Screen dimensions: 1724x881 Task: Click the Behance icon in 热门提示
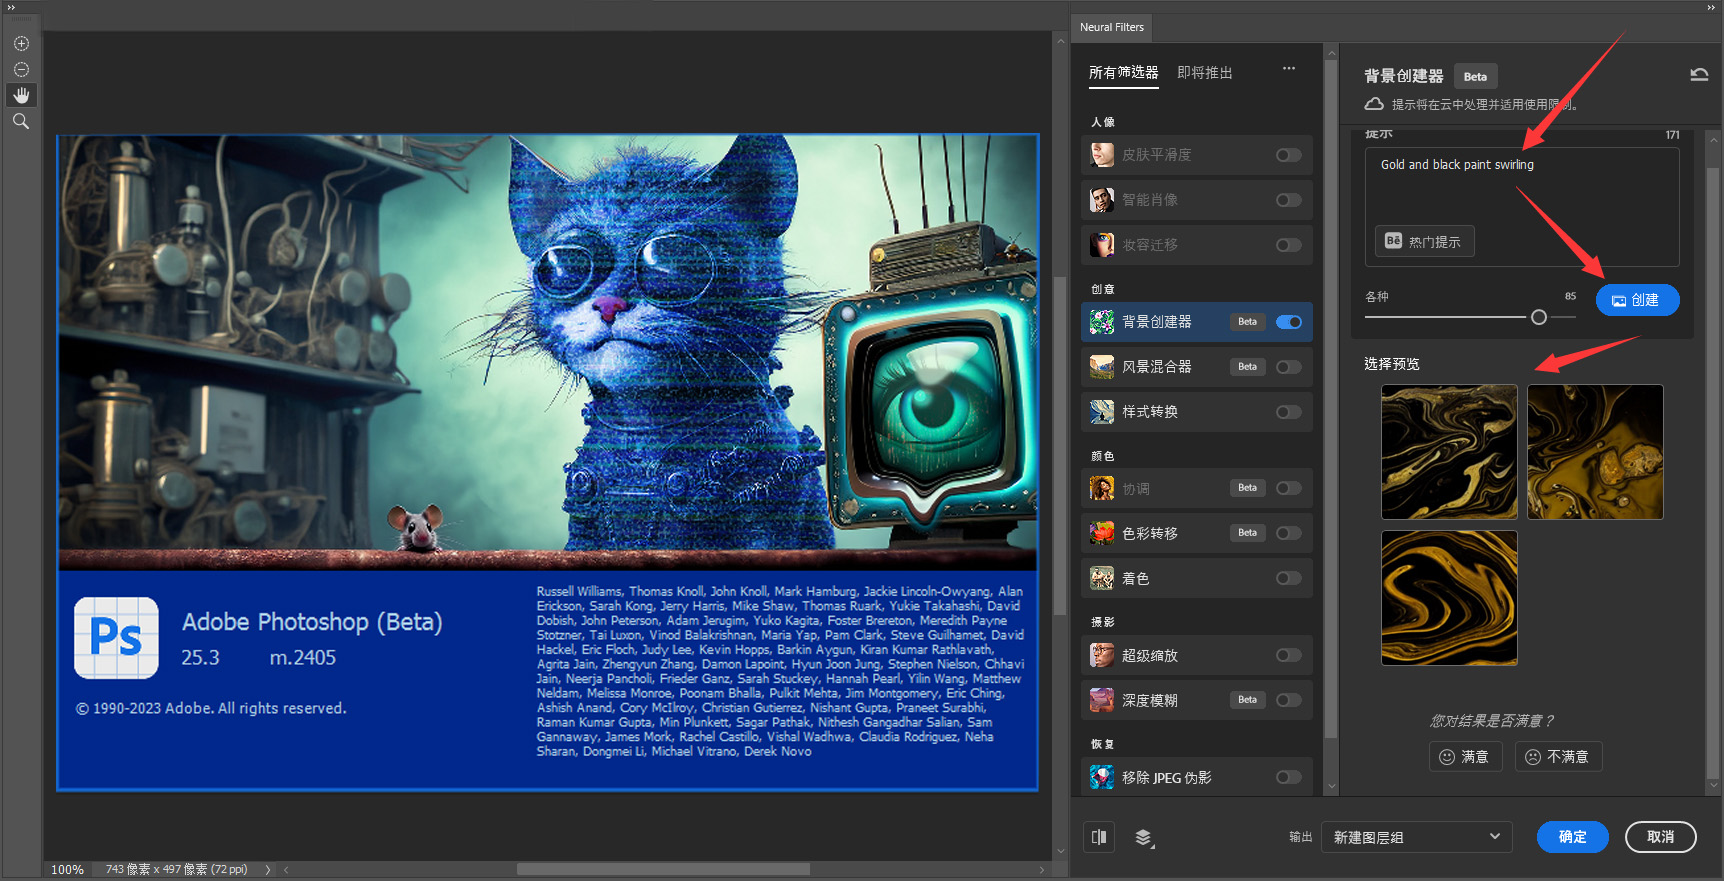[x=1393, y=241]
